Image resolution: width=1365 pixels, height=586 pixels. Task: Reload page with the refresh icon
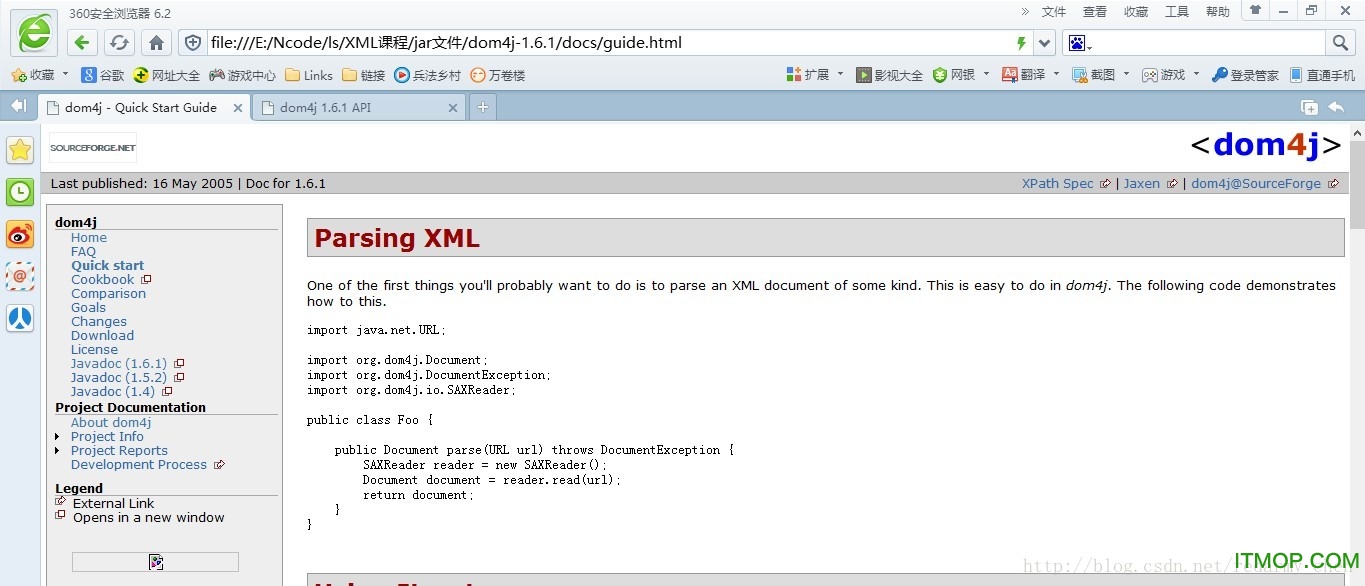pyautogui.click(x=119, y=43)
